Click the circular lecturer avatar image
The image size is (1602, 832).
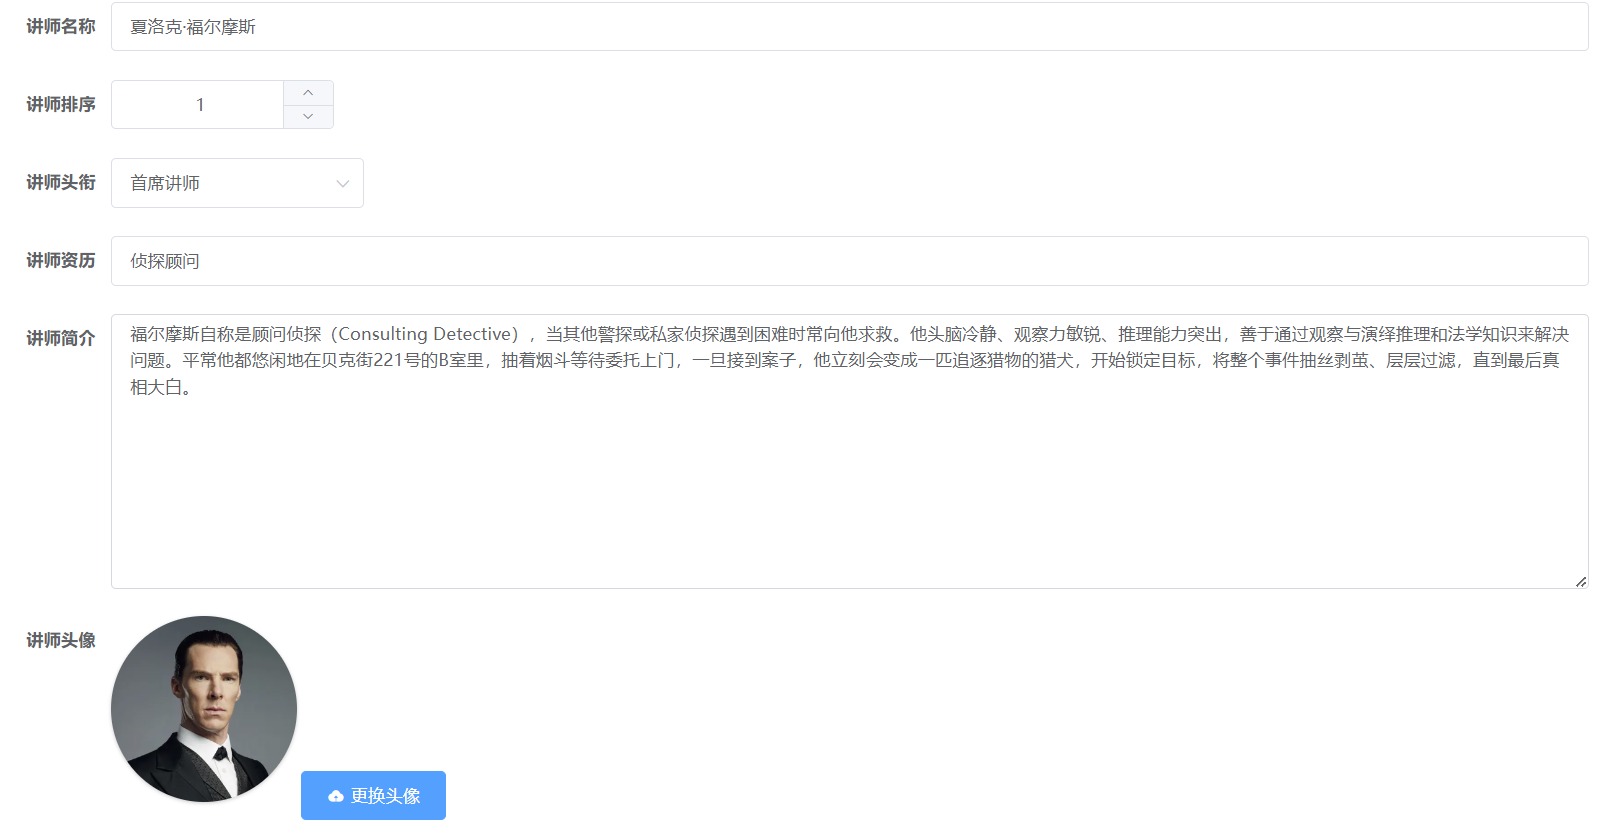coord(204,709)
